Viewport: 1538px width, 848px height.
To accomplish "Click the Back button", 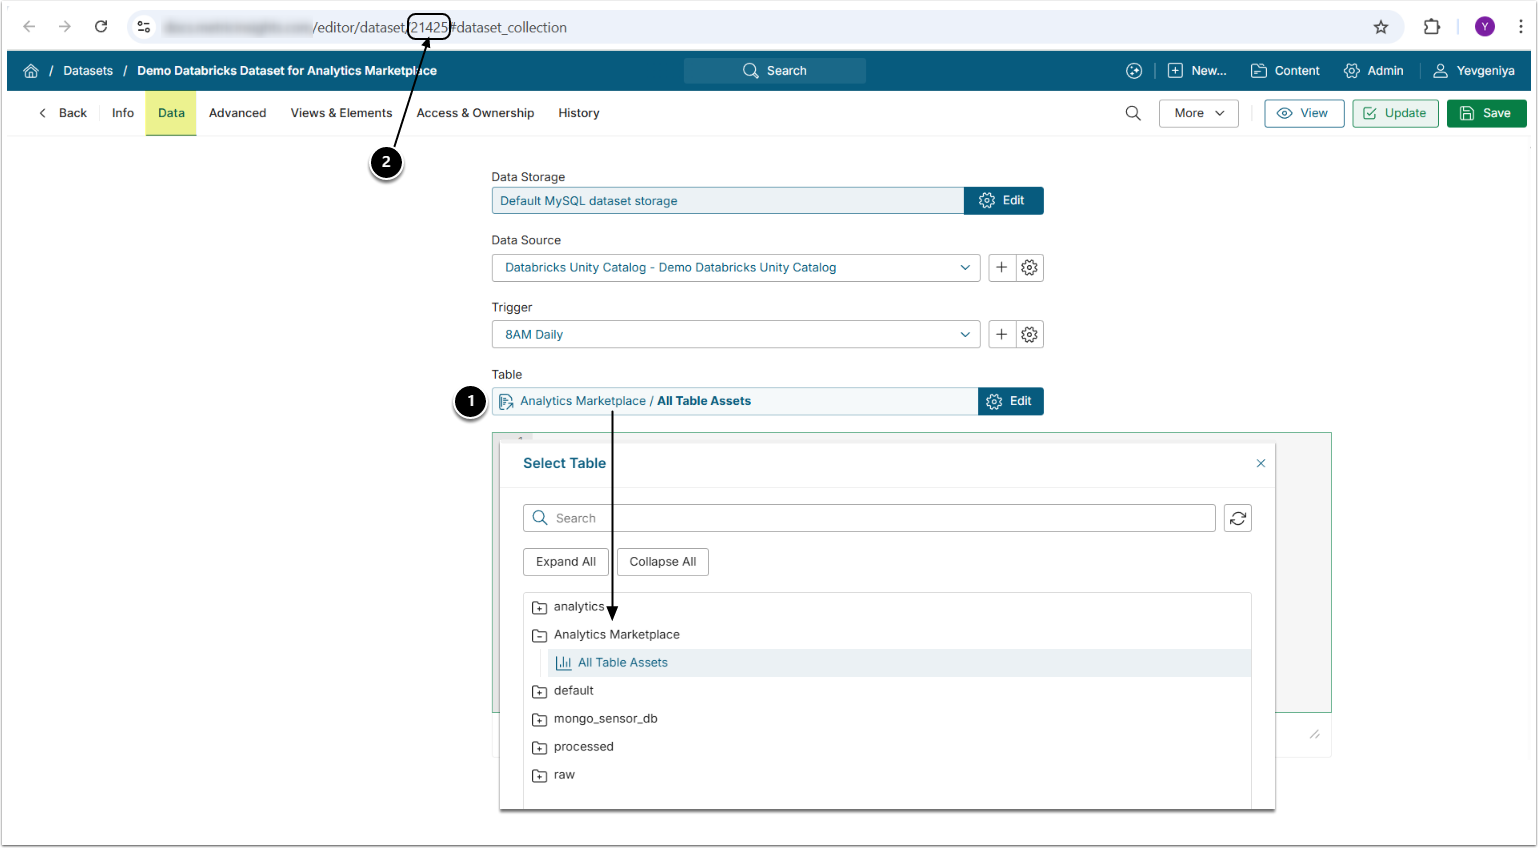I will tap(63, 113).
